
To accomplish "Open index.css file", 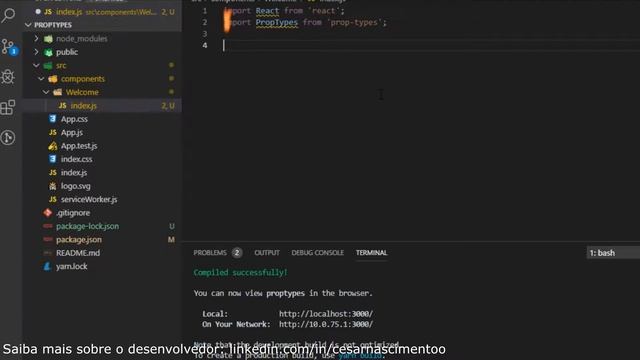I will tap(76, 159).
